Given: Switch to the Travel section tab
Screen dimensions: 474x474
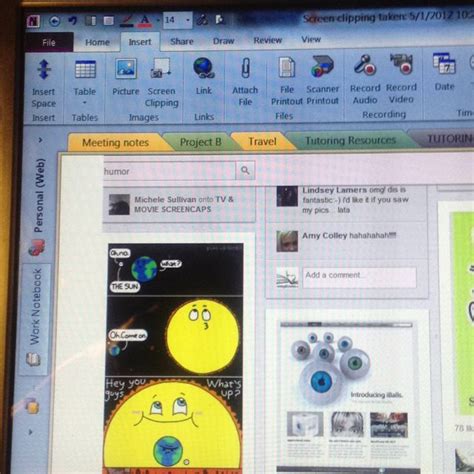Looking at the screenshot, I should [x=262, y=141].
